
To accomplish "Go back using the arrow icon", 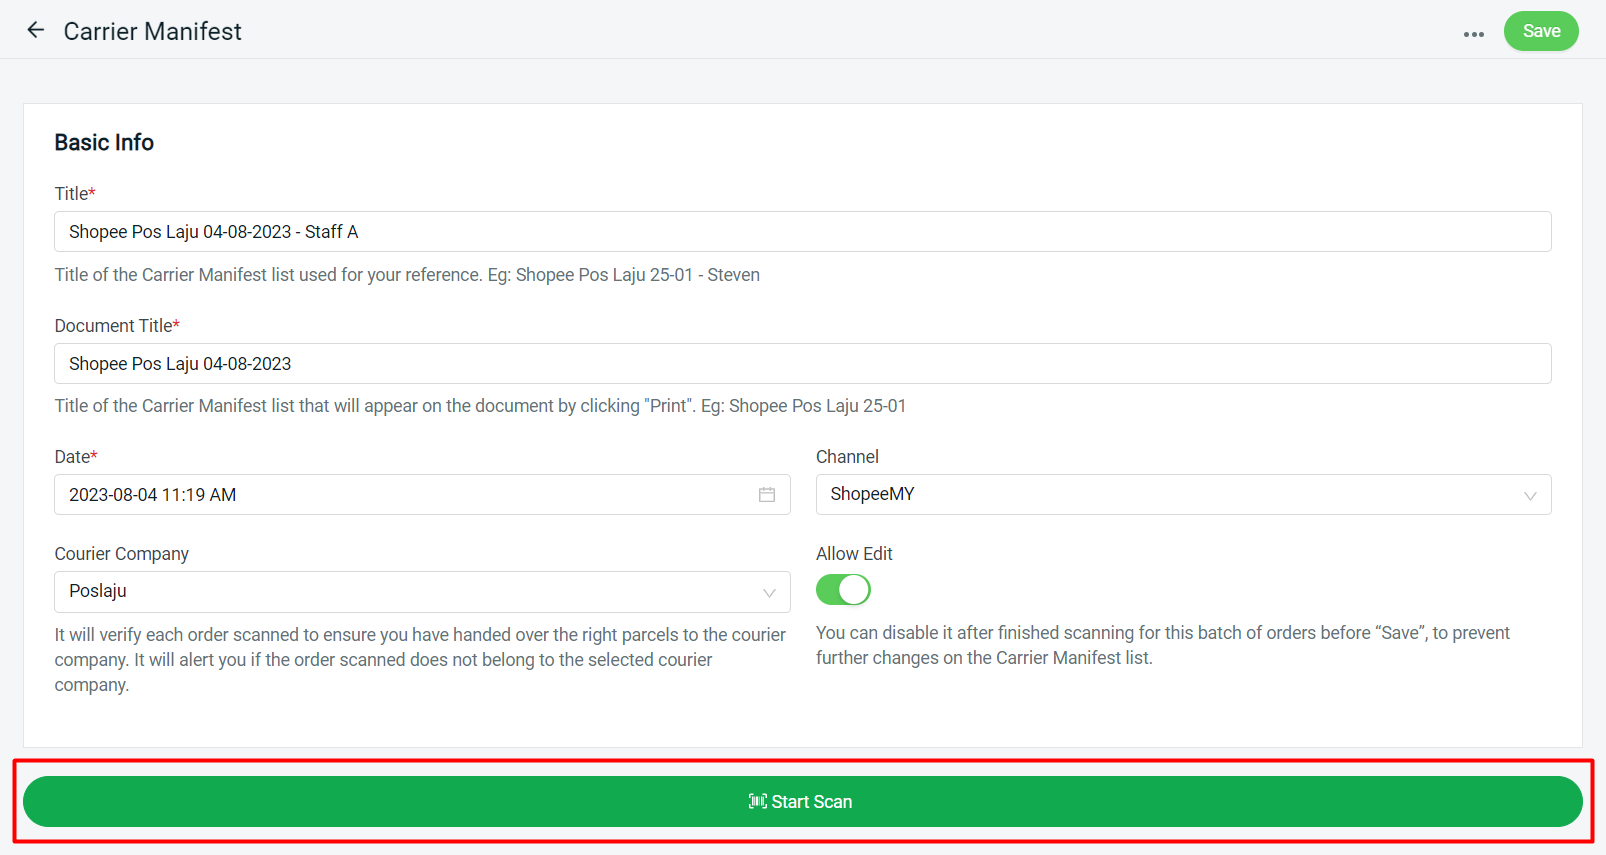I will [x=36, y=30].
